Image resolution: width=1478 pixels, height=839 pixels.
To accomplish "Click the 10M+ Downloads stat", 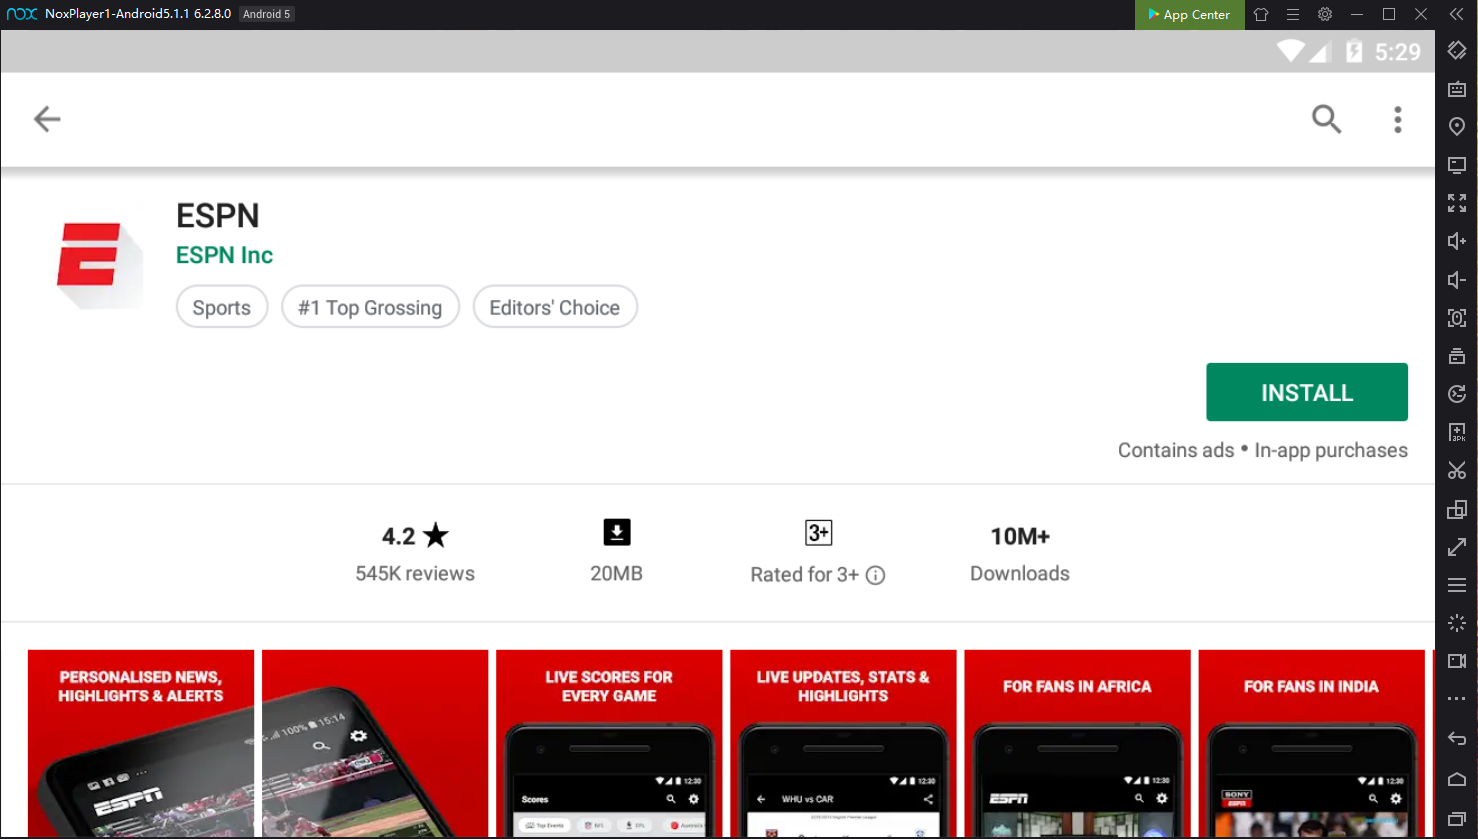I will pyautogui.click(x=1020, y=554).
